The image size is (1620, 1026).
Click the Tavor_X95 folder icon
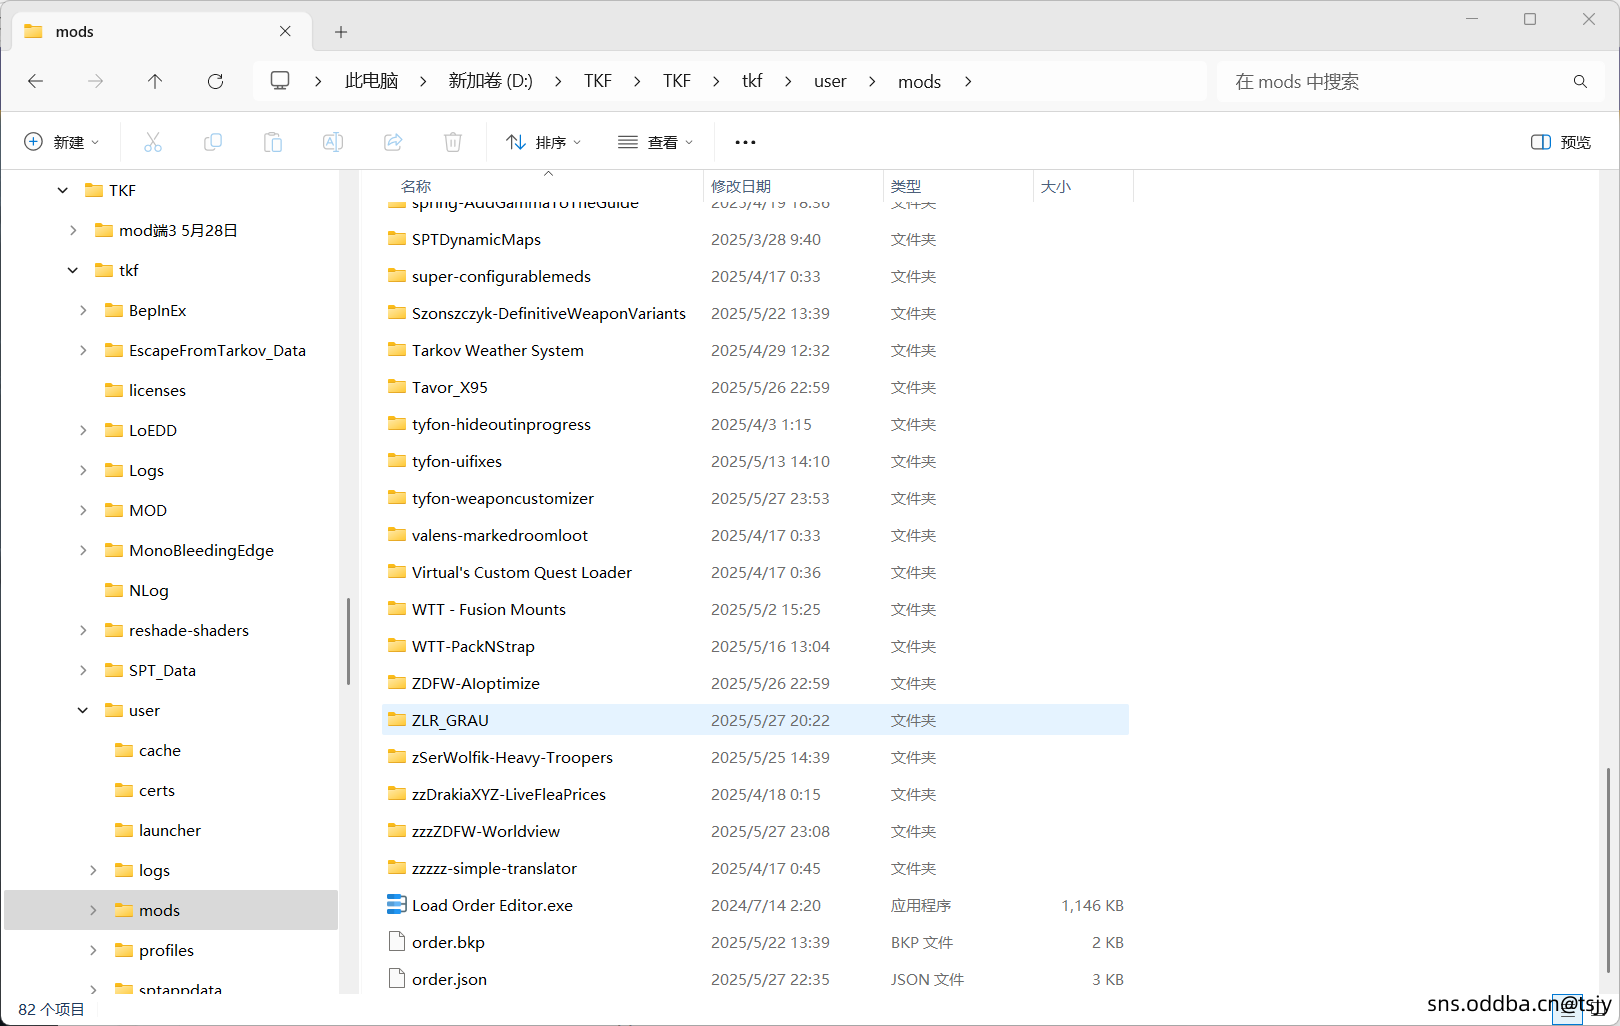pos(397,386)
